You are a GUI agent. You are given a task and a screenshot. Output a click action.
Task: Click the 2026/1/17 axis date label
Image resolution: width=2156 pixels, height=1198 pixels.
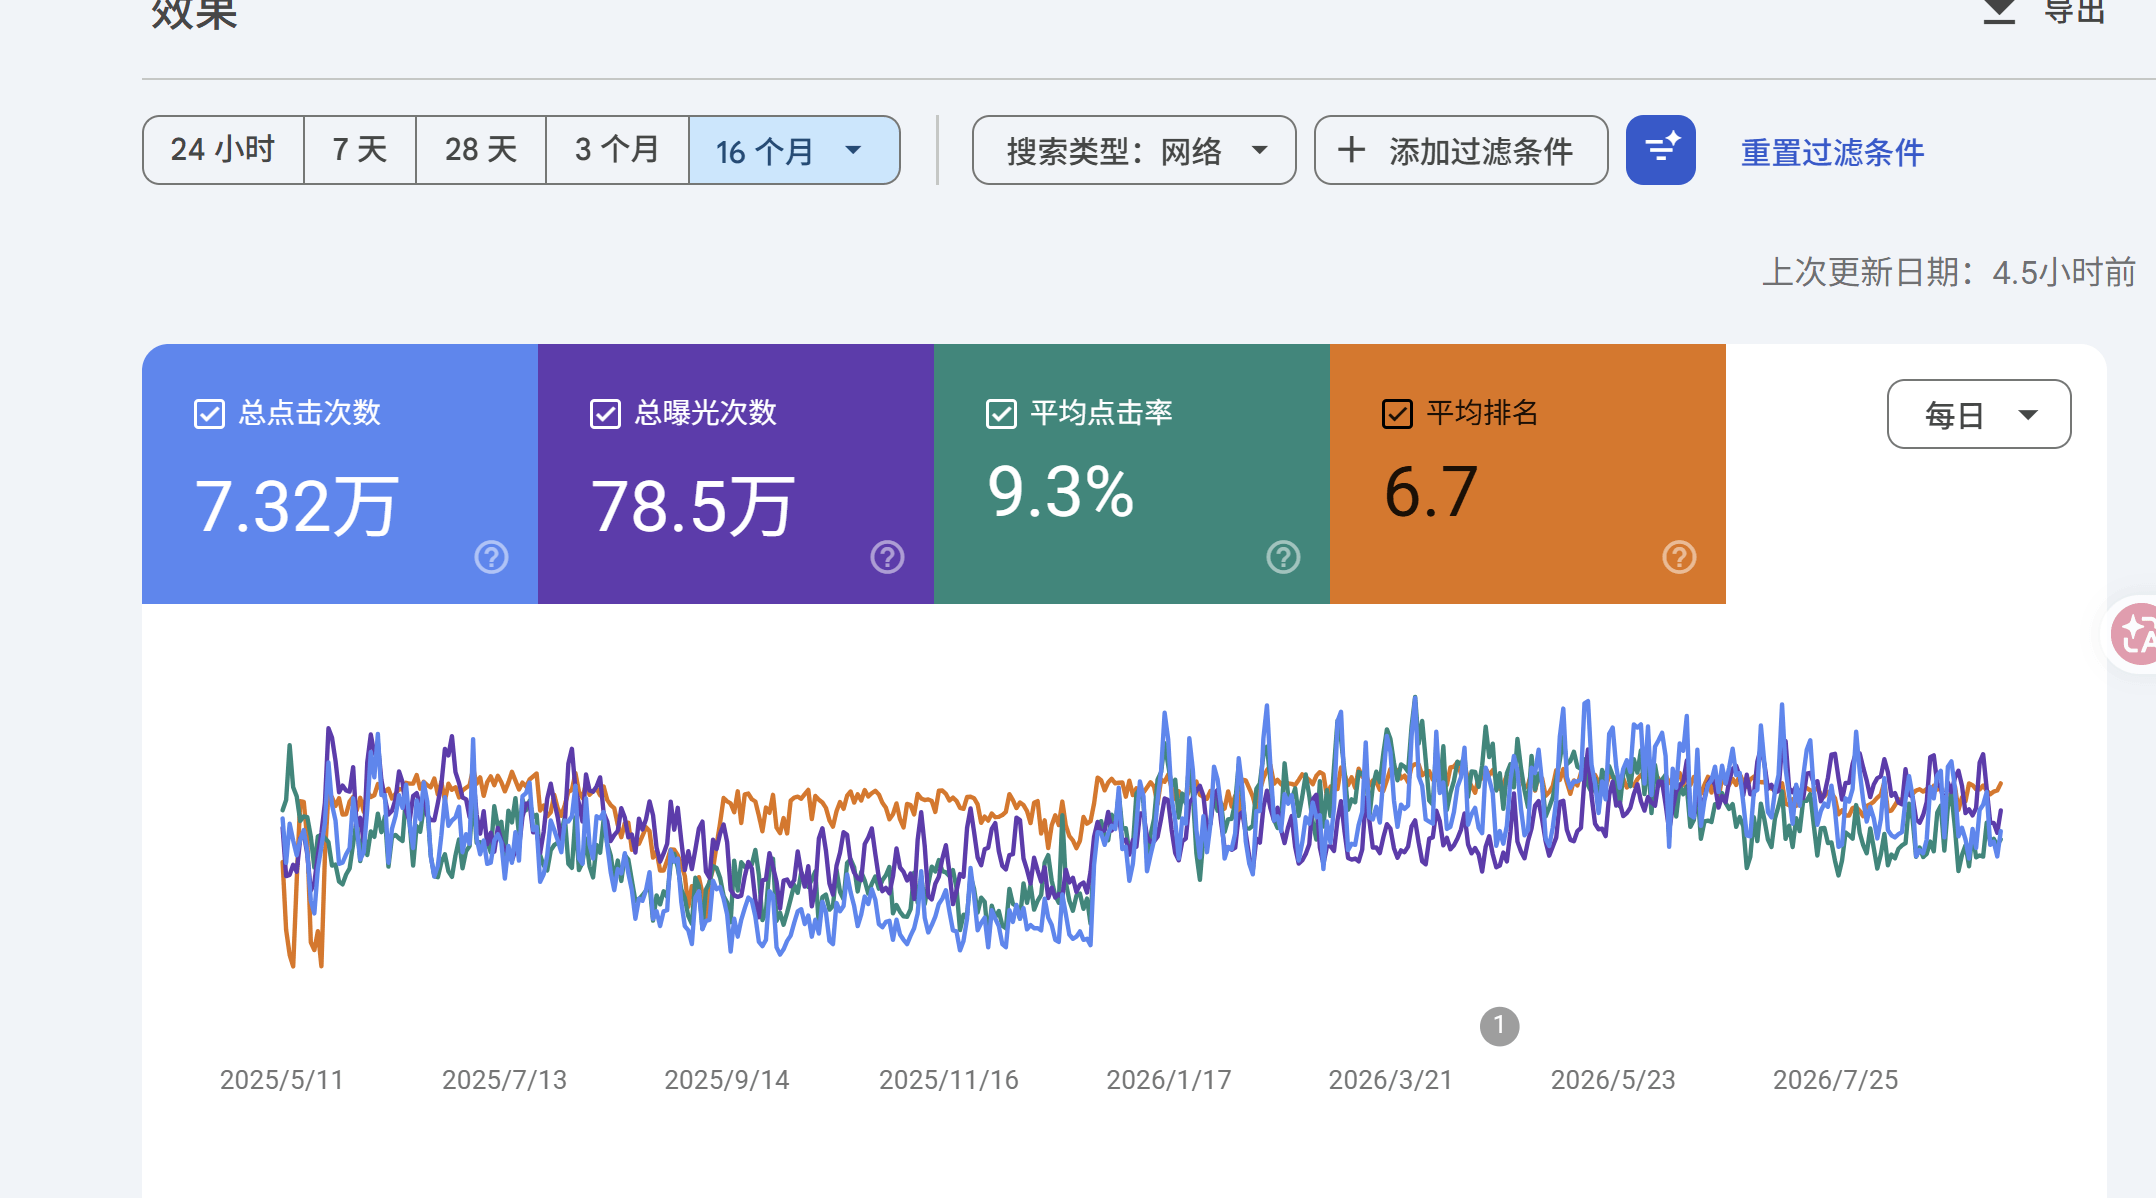(x=1168, y=1080)
